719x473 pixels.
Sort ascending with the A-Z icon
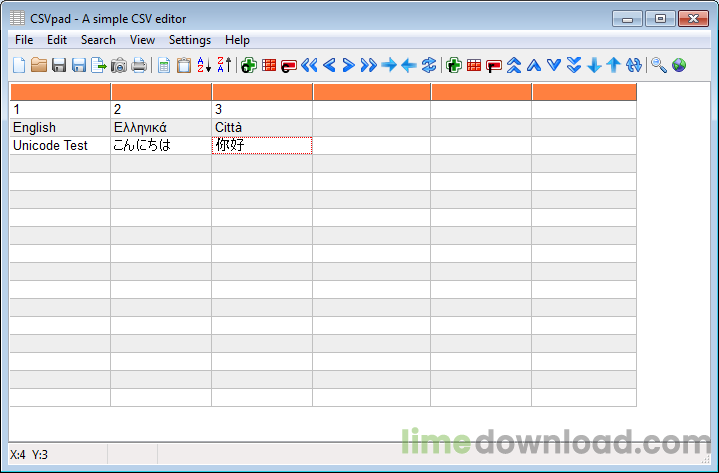click(x=204, y=66)
